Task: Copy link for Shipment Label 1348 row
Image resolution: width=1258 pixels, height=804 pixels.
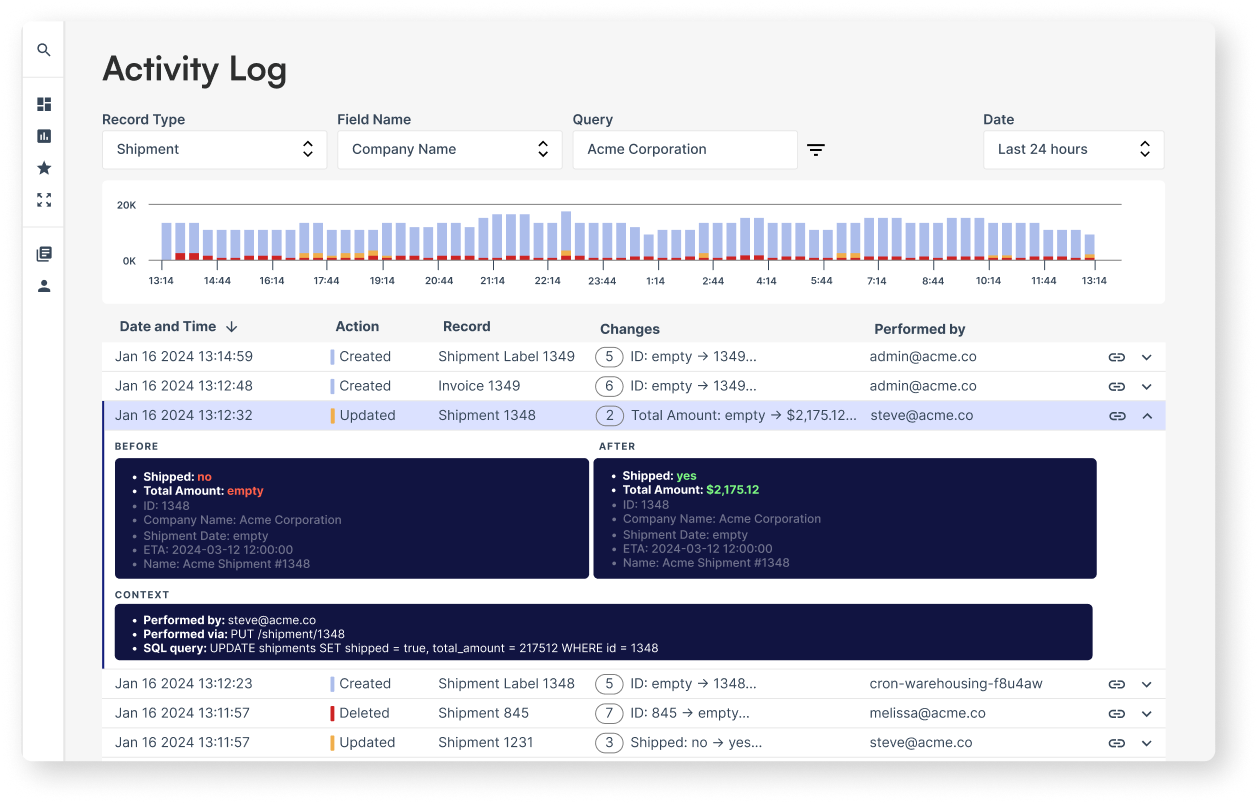Action: click(1117, 684)
